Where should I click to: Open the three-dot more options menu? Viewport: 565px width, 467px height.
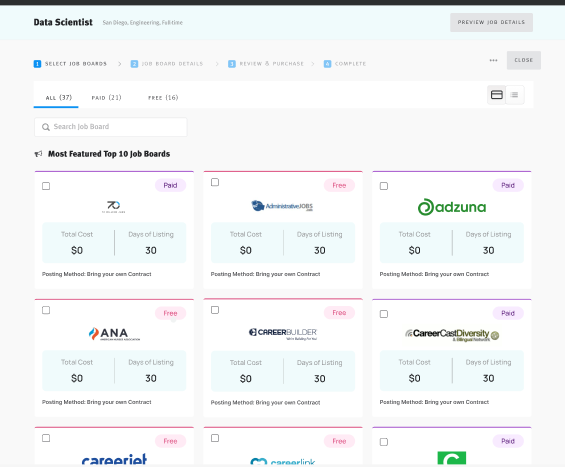(x=493, y=60)
